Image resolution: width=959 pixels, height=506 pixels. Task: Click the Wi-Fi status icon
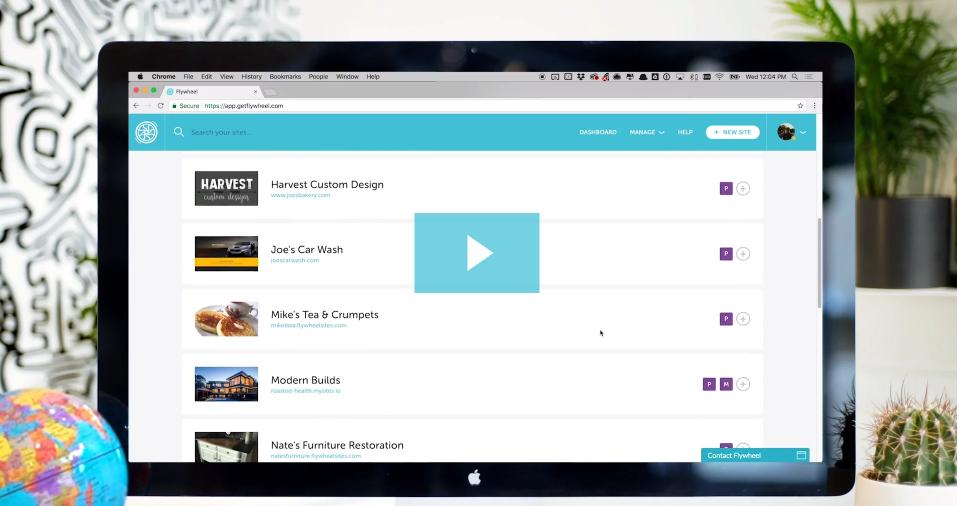point(719,76)
